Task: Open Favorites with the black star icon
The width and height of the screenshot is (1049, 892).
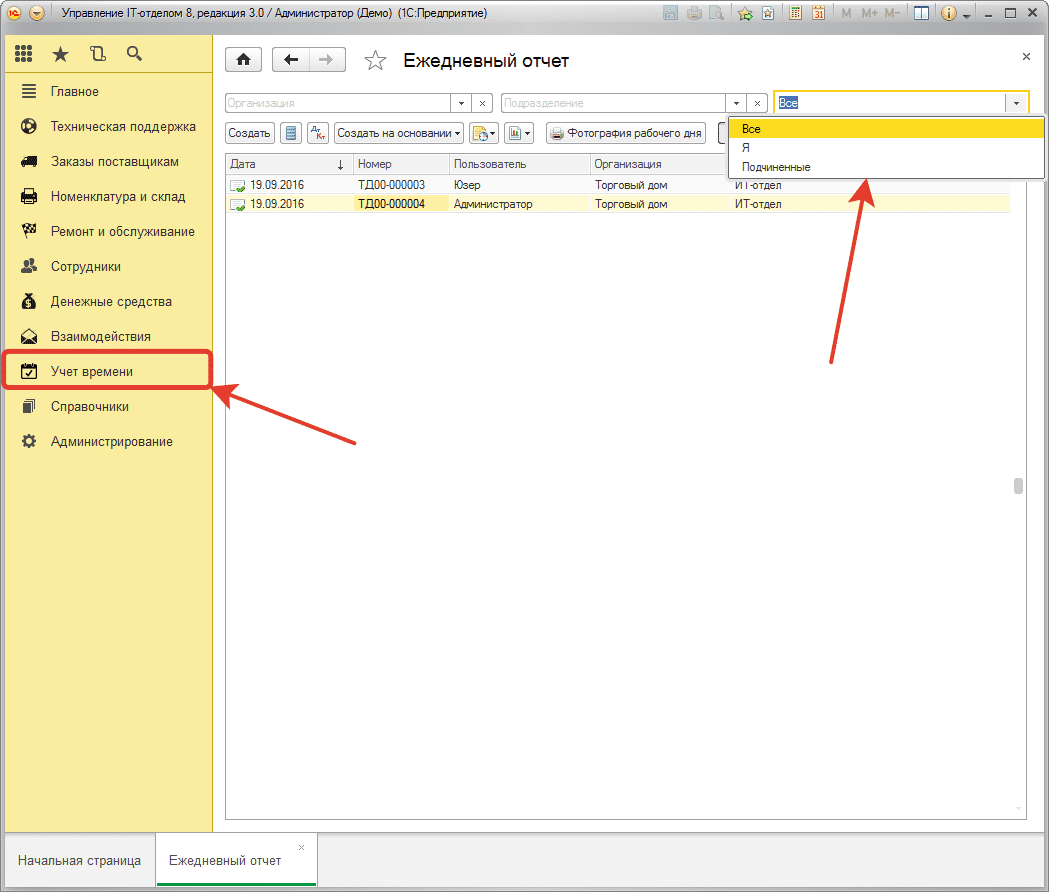Action: tap(60, 54)
